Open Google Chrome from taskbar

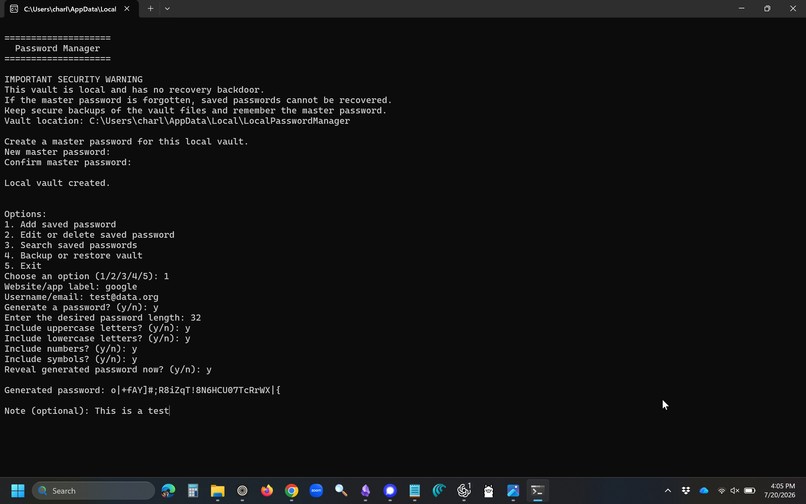(x=291, y=491)
